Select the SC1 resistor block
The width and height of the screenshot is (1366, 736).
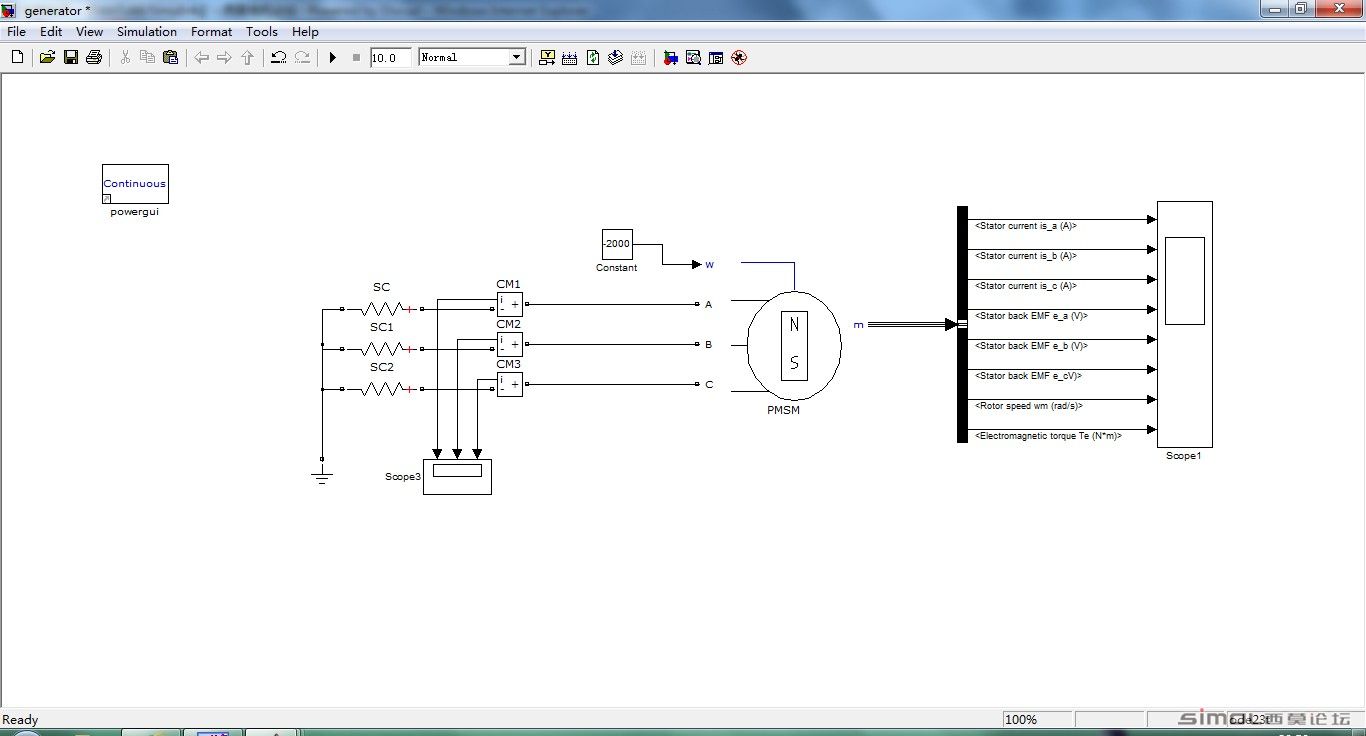381,349
